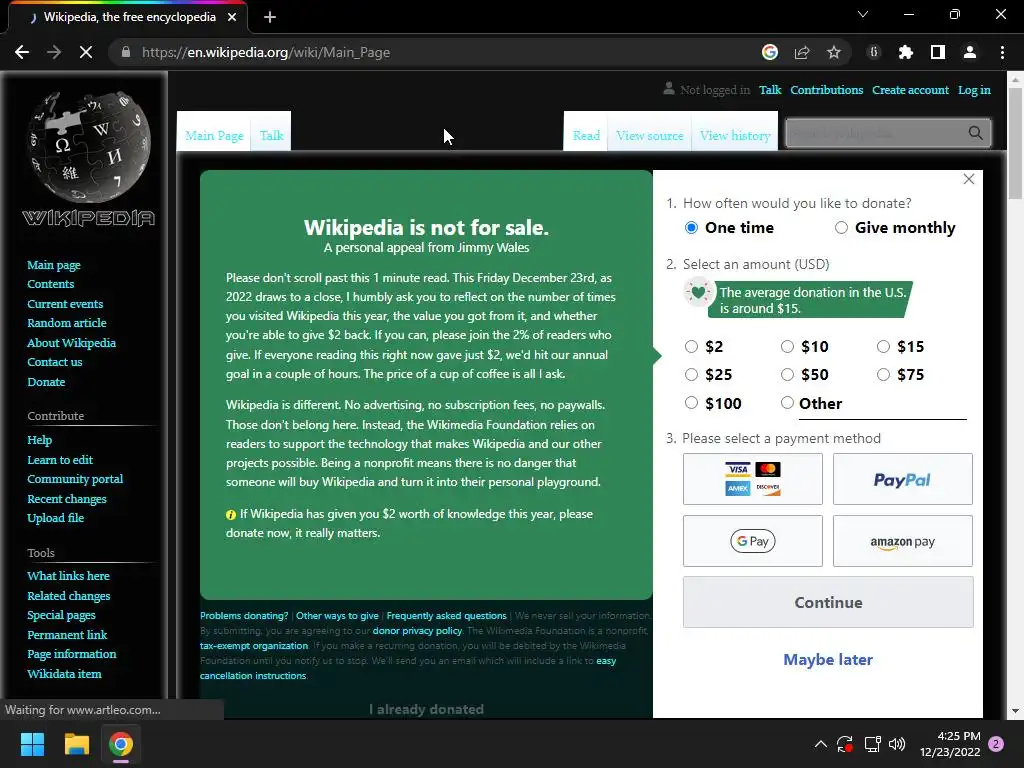Viewport: 1024px width, 768px height.
Task: Pay with Amazon Pay option
Action: 903,541
